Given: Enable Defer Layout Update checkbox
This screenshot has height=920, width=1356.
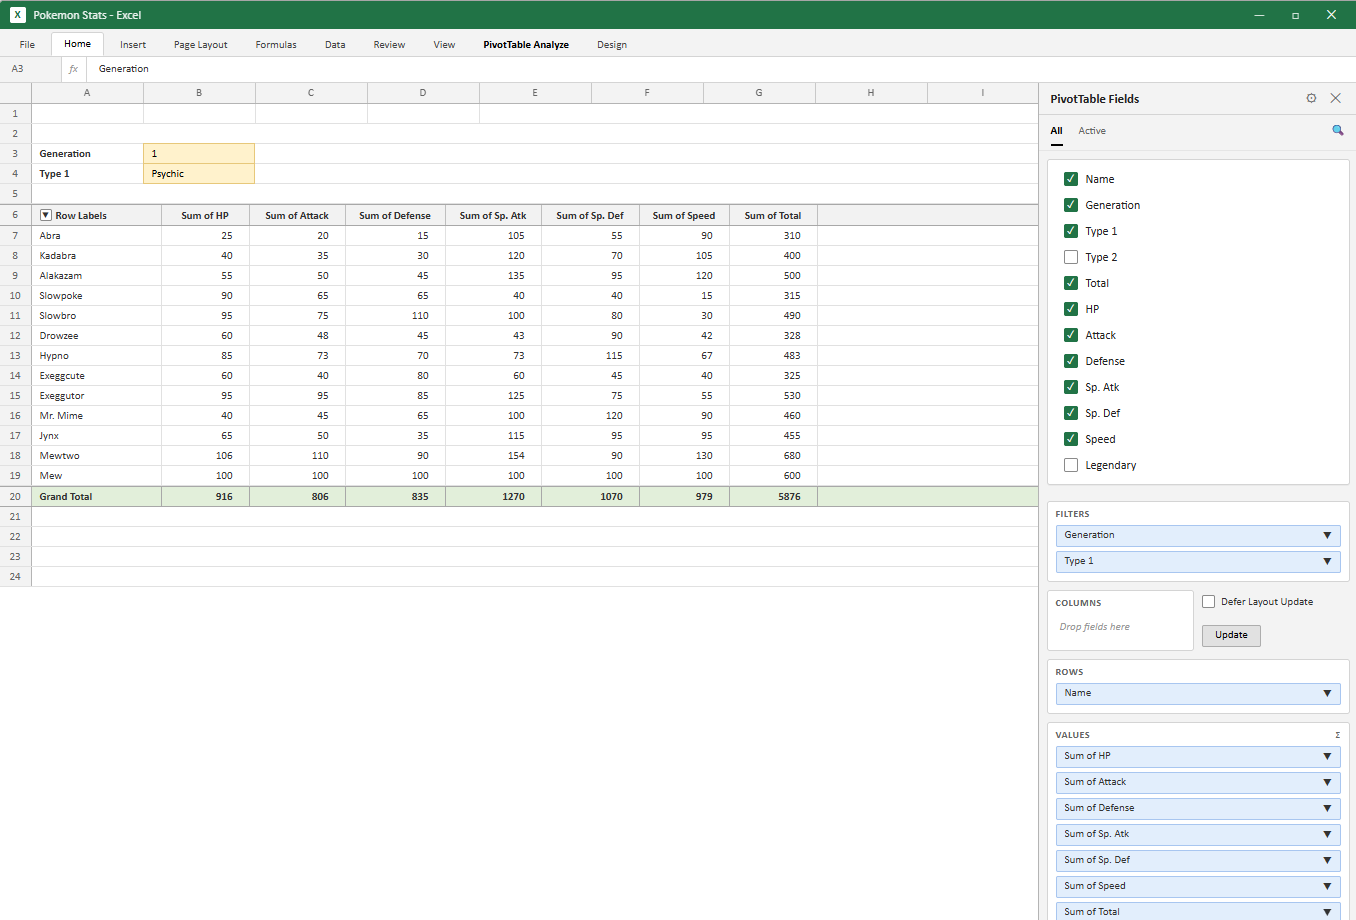Looking at the screenshot, I should tap(1208, 602).
